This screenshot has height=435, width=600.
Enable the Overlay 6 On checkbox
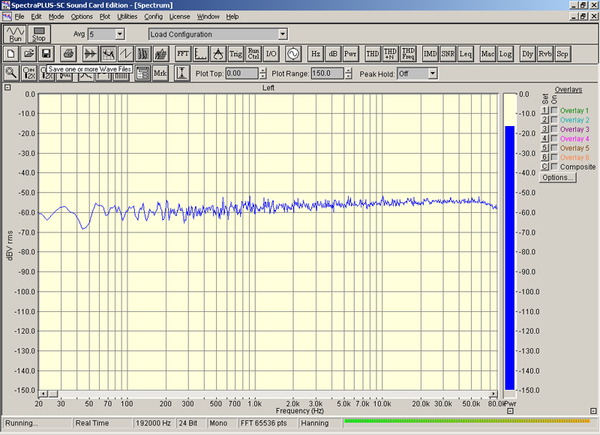pos(554,157)
